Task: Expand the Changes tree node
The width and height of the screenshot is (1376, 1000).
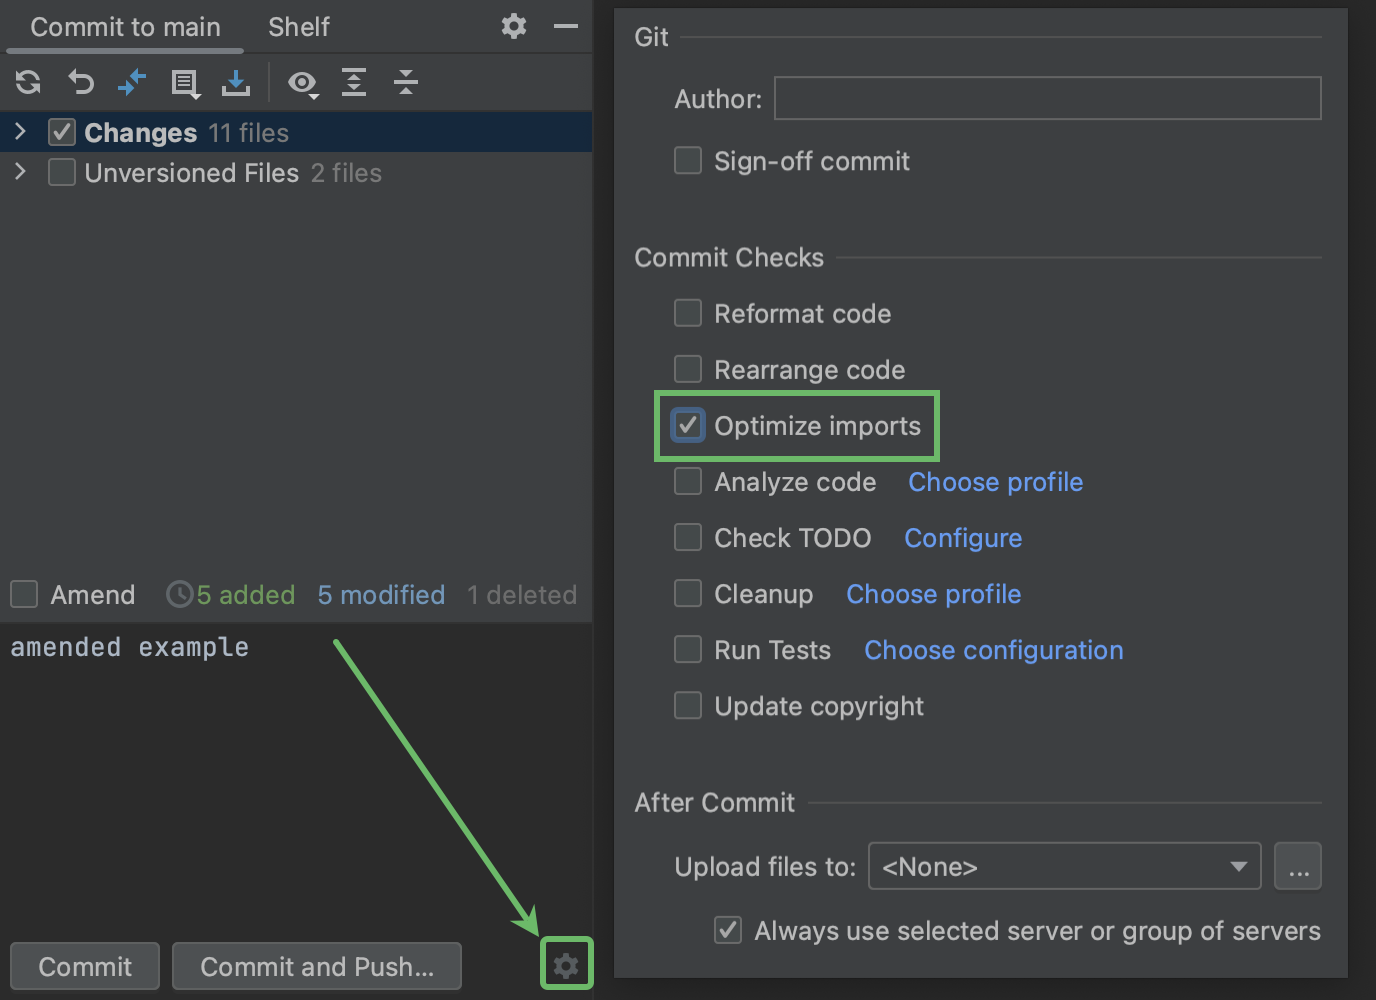Action: (20, 130)
